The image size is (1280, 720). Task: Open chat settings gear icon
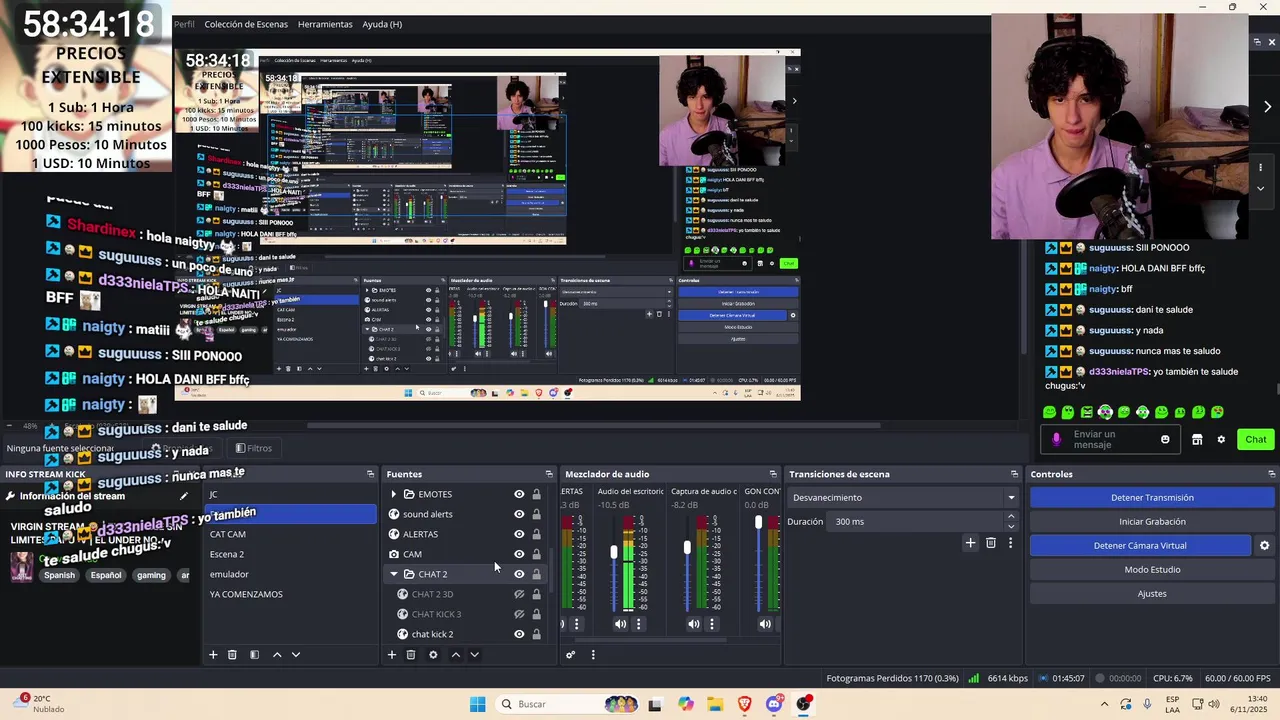(x=1221, y=439)
